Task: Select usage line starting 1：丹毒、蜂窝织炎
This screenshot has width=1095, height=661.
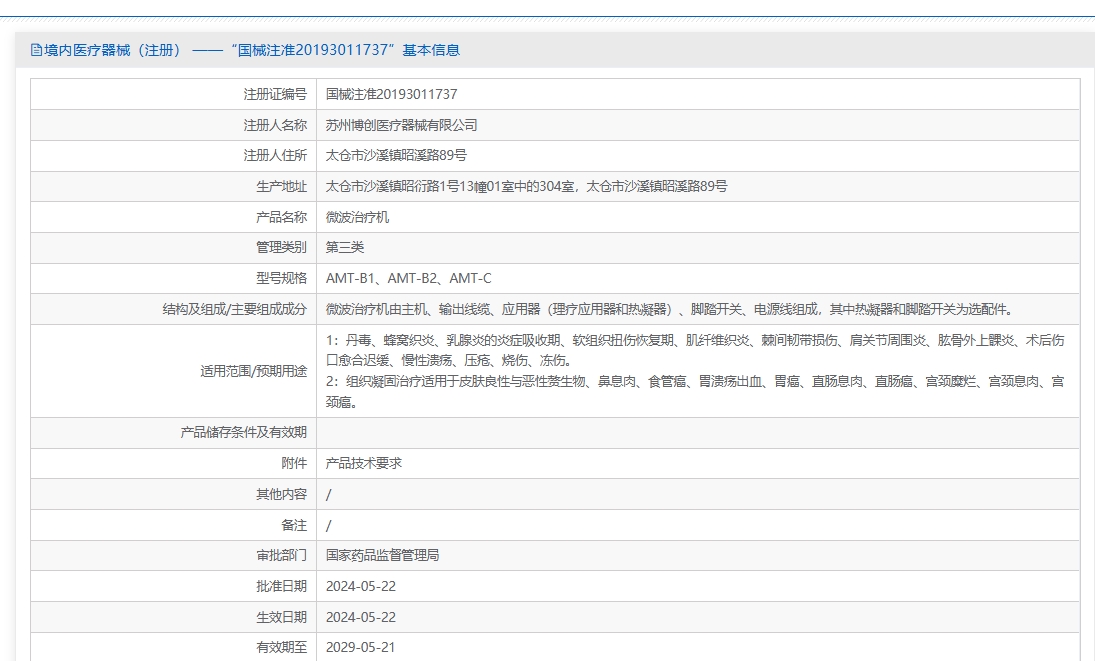Action: click(696, 350)
